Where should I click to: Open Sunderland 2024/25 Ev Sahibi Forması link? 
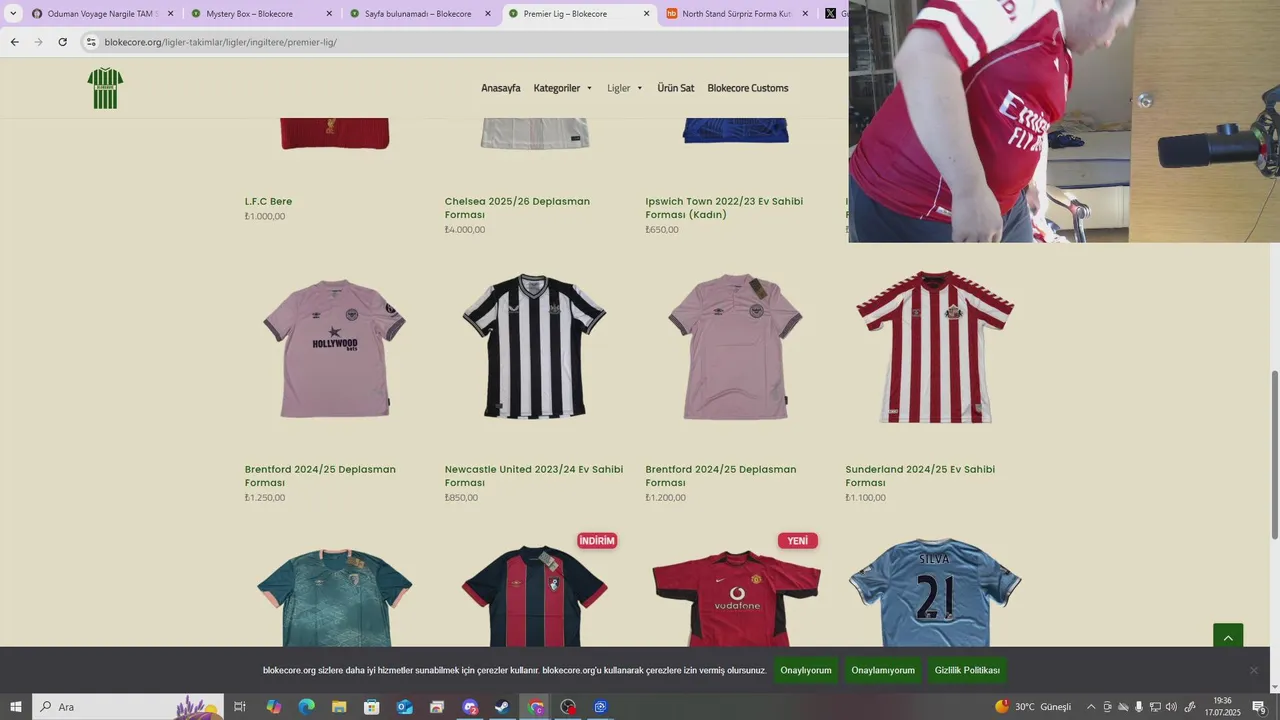[x=920, y=476]
